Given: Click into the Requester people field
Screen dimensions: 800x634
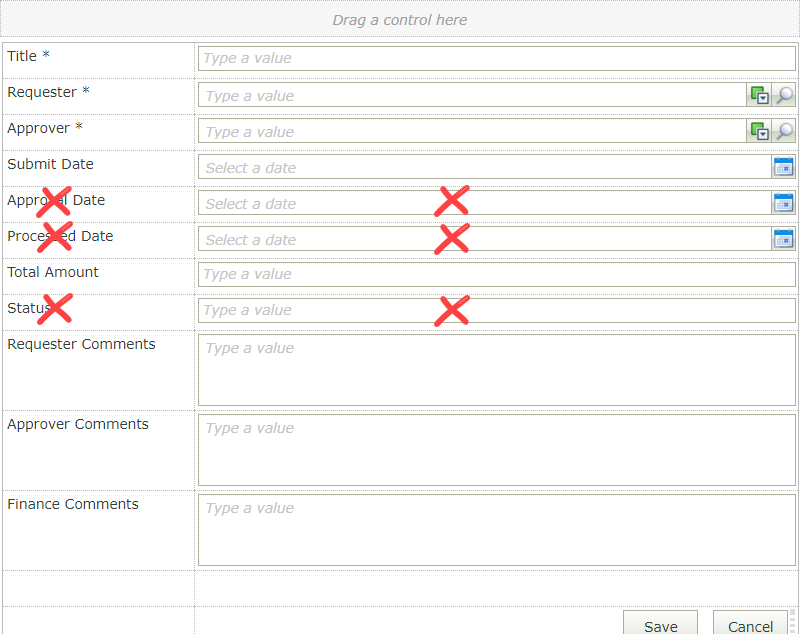Looking at the screenshot, I should 472,95.
